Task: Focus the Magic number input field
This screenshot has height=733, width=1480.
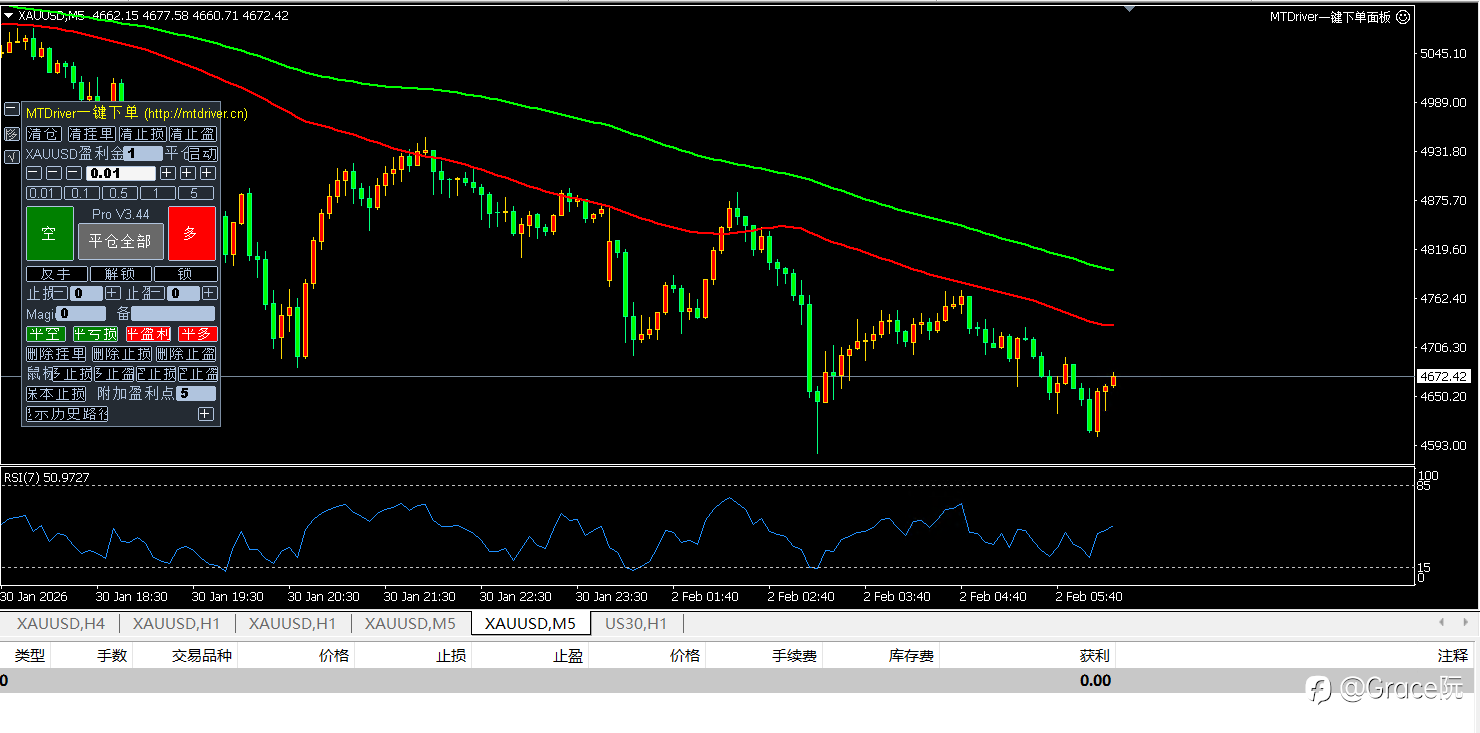Action: coord(81,313)
